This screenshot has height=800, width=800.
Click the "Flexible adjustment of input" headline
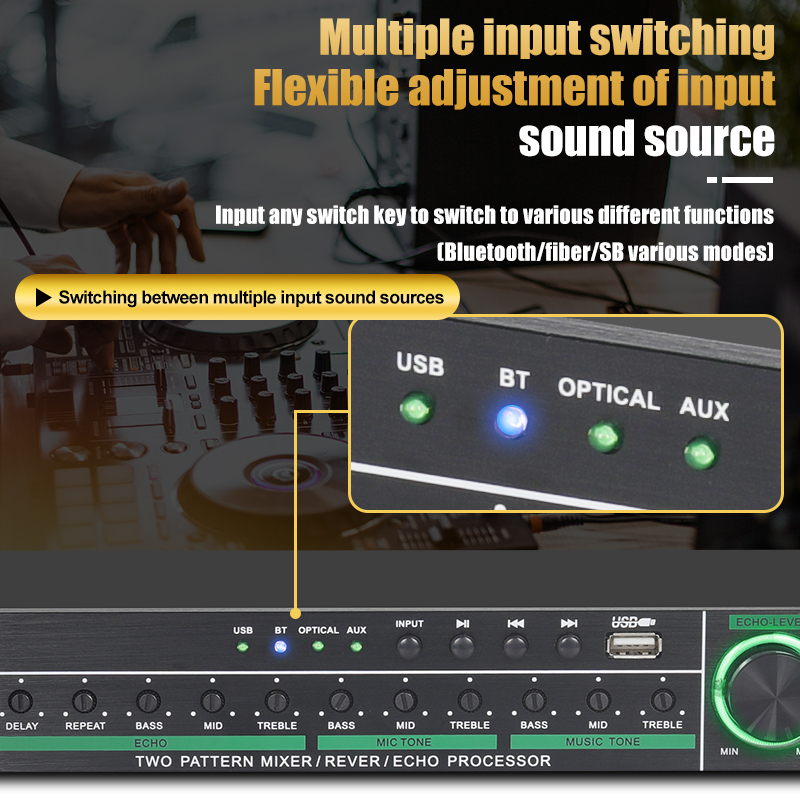point(514,87)
